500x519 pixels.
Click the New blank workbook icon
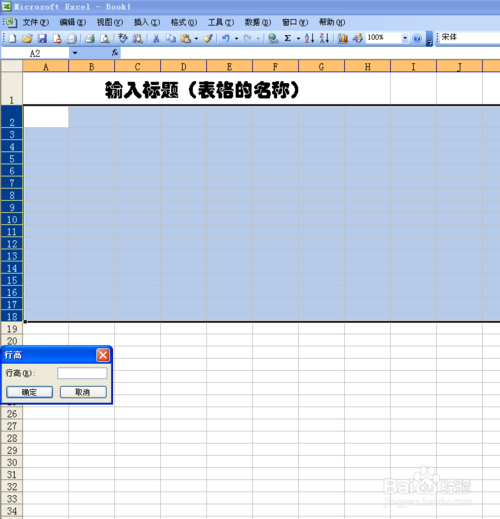[12, 39]
